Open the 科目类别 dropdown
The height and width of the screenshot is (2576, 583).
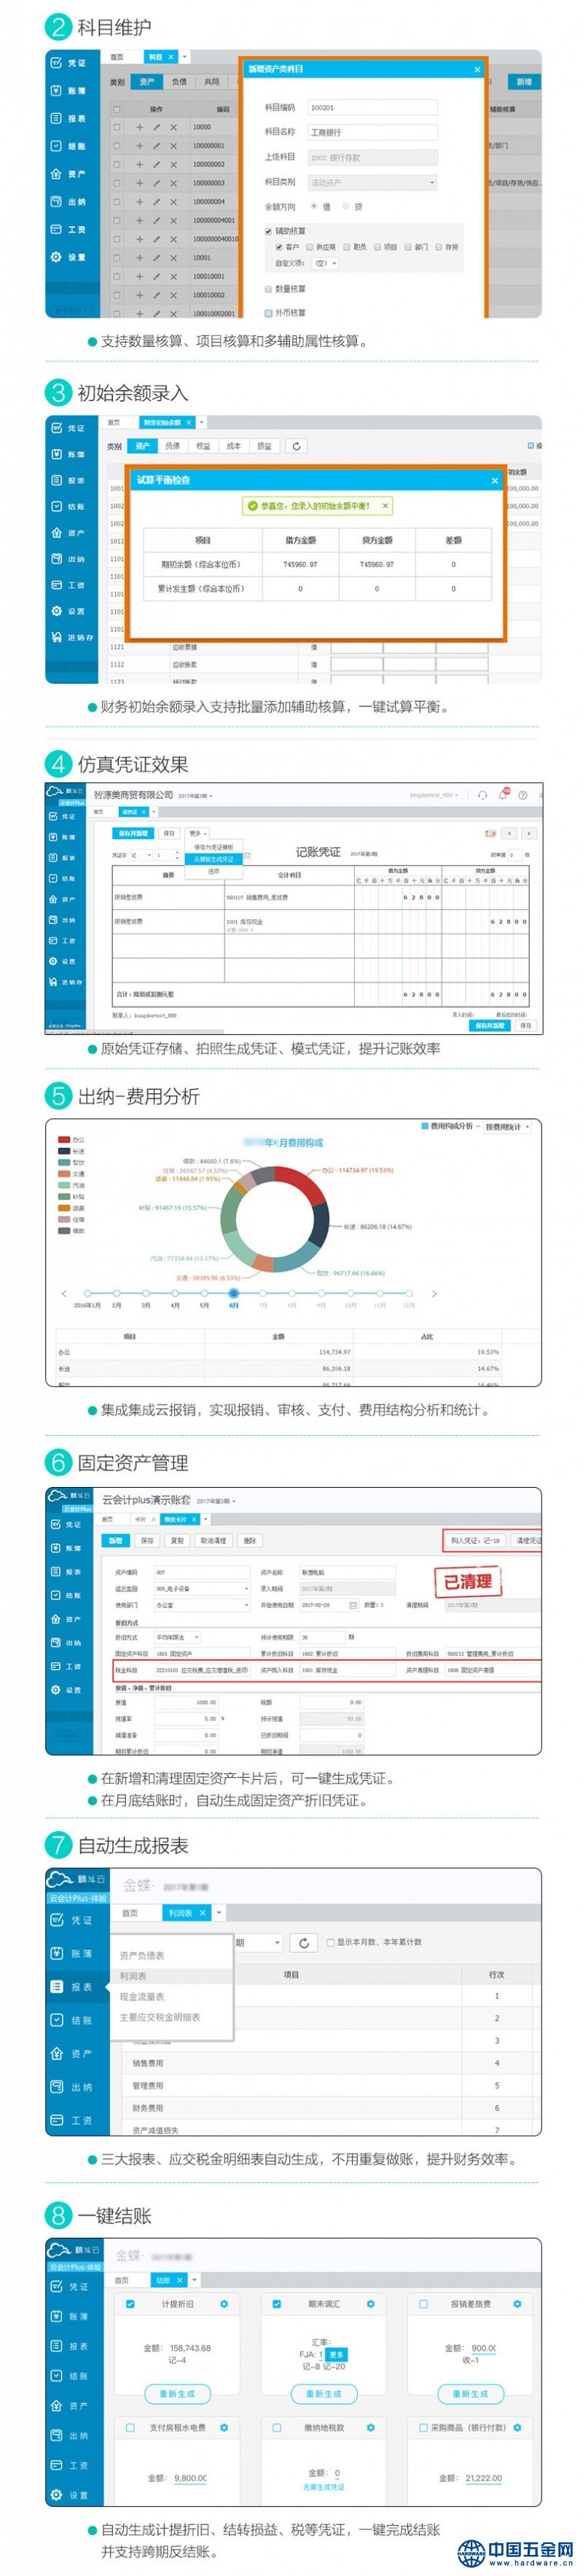coord(372,182)
